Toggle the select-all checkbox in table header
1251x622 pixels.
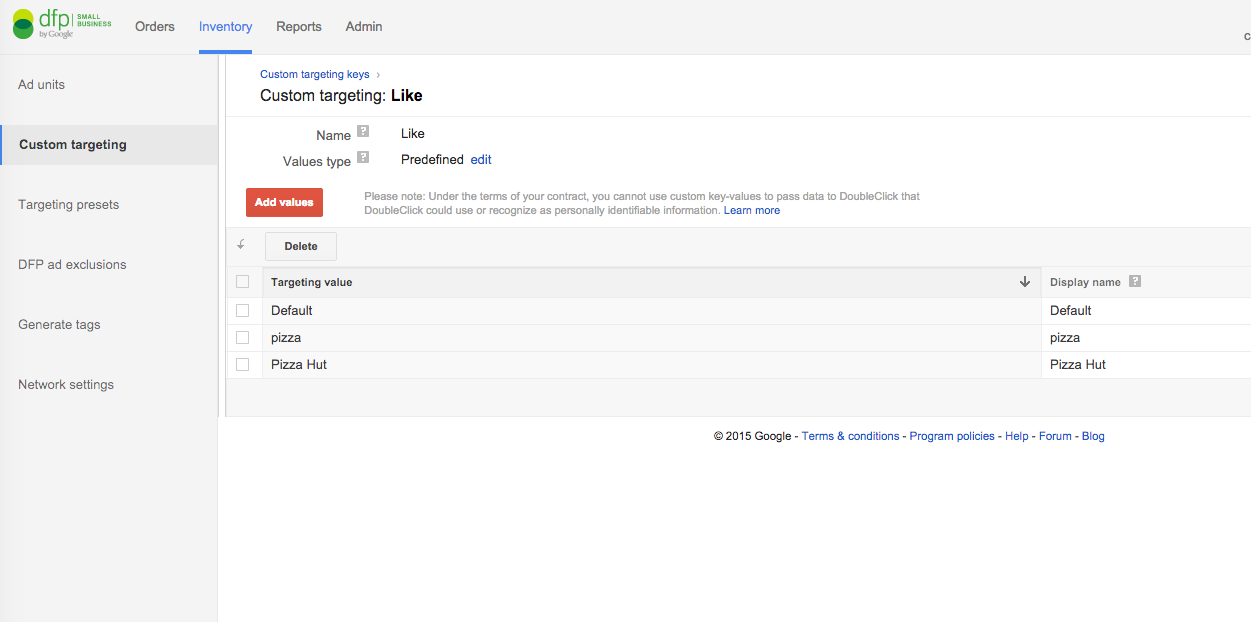pyautogui.click(x=242, y=282)
